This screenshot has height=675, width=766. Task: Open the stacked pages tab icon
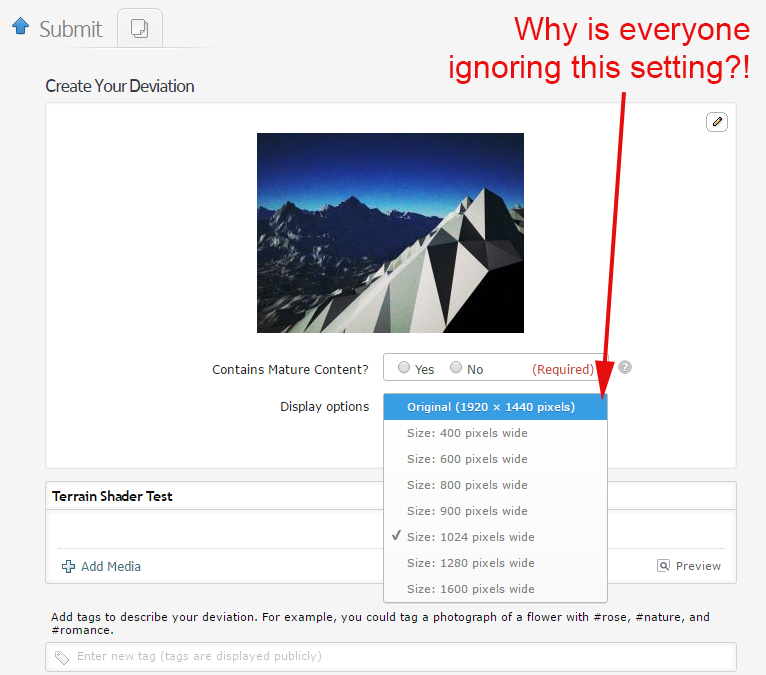pyautogui.click(x=140, y=28)
